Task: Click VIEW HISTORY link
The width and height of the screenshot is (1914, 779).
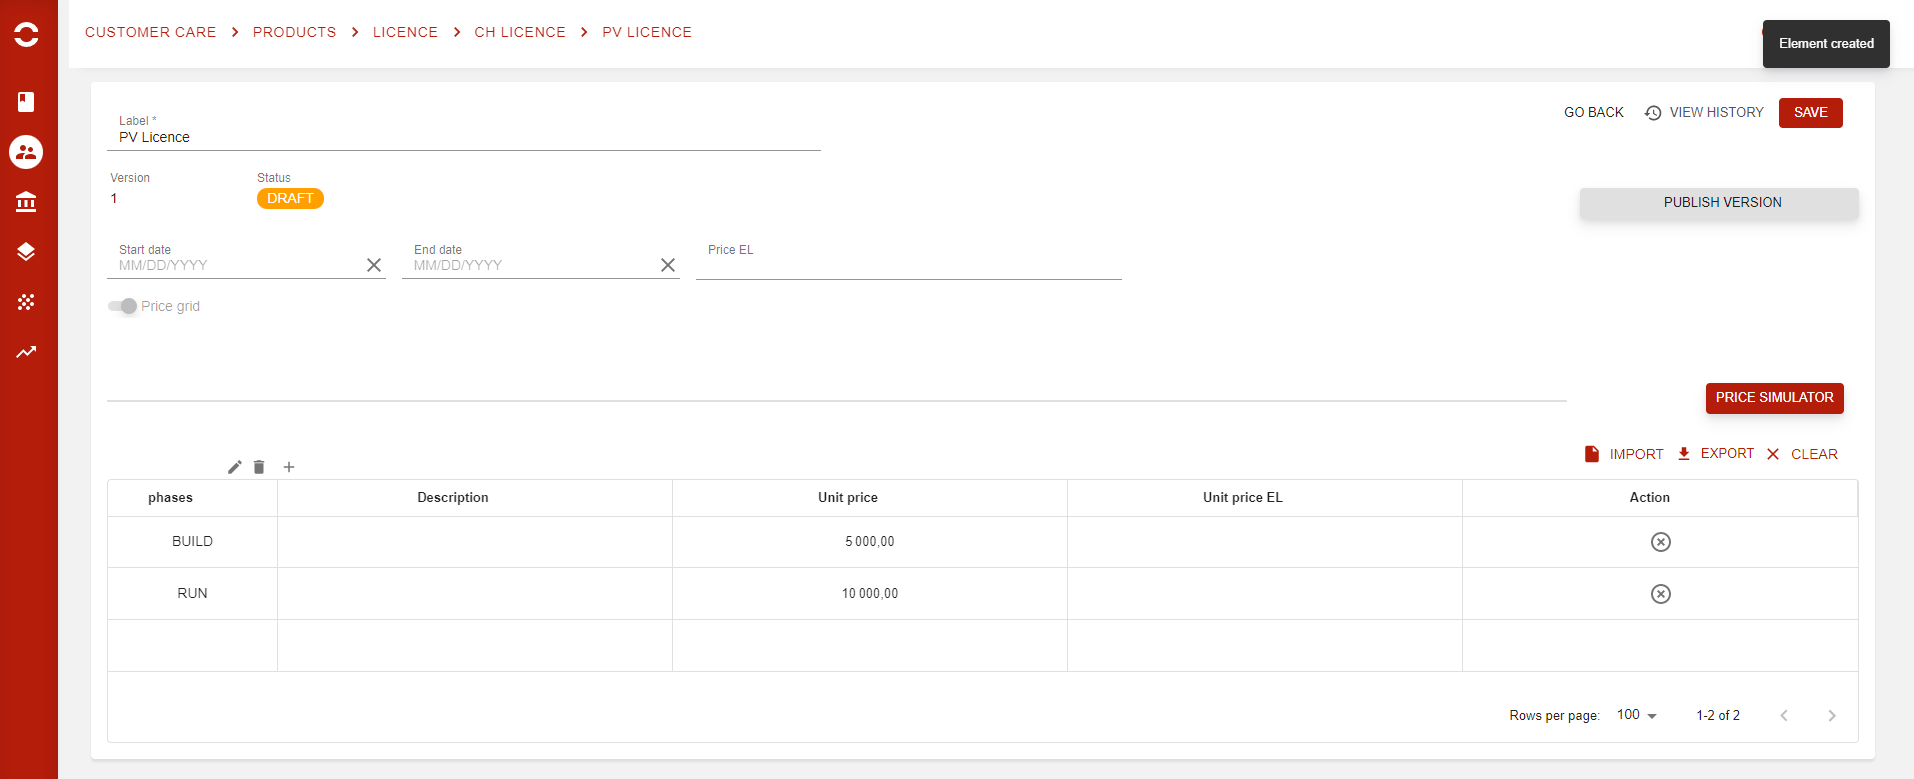Action: click(x=1704, y=113)
